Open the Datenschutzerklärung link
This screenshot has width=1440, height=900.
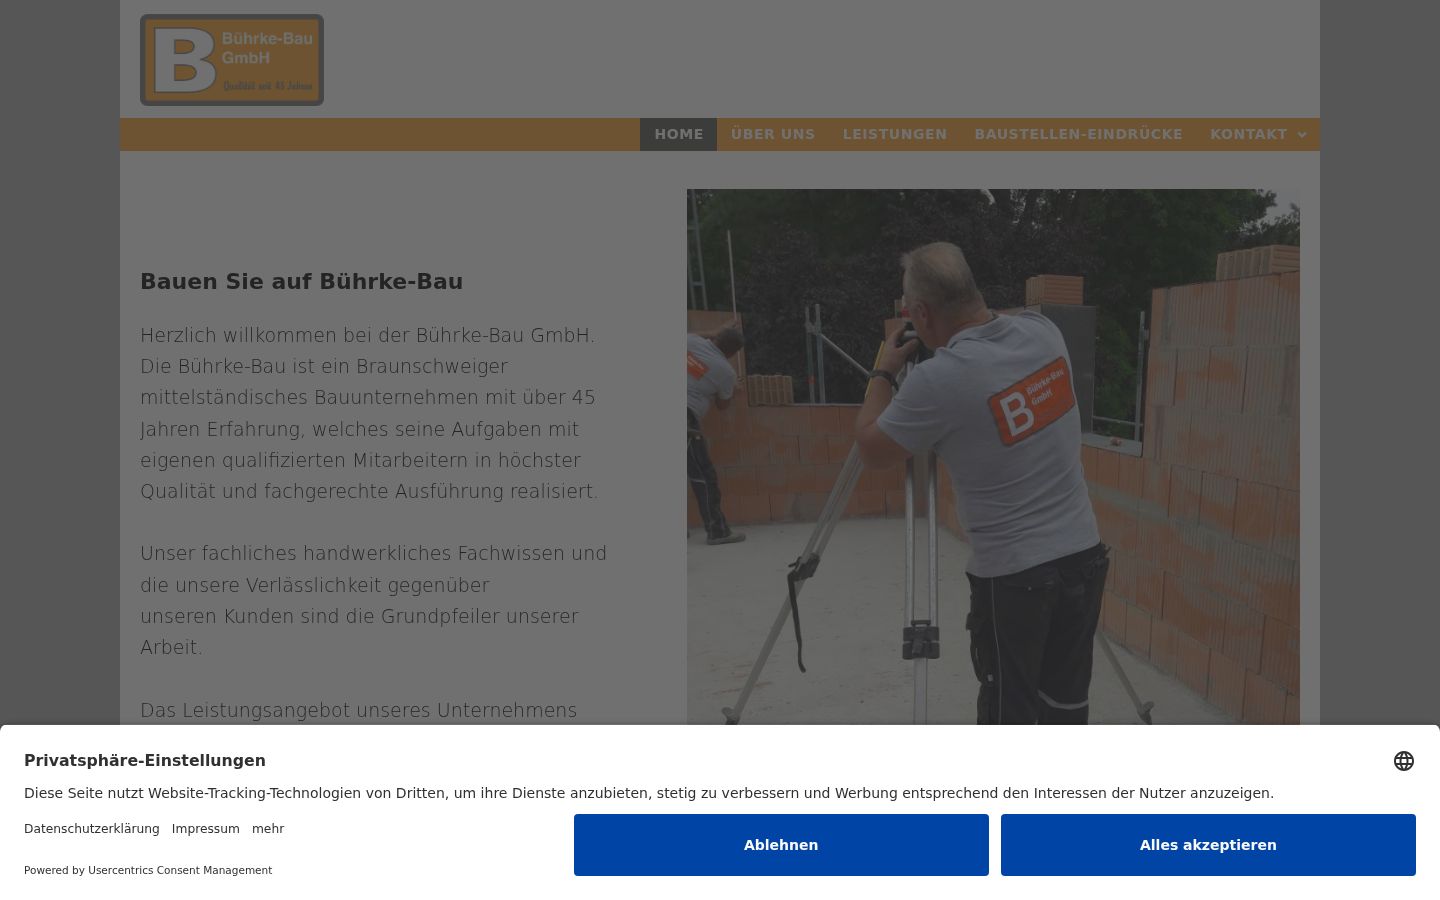tap(92, 829)
